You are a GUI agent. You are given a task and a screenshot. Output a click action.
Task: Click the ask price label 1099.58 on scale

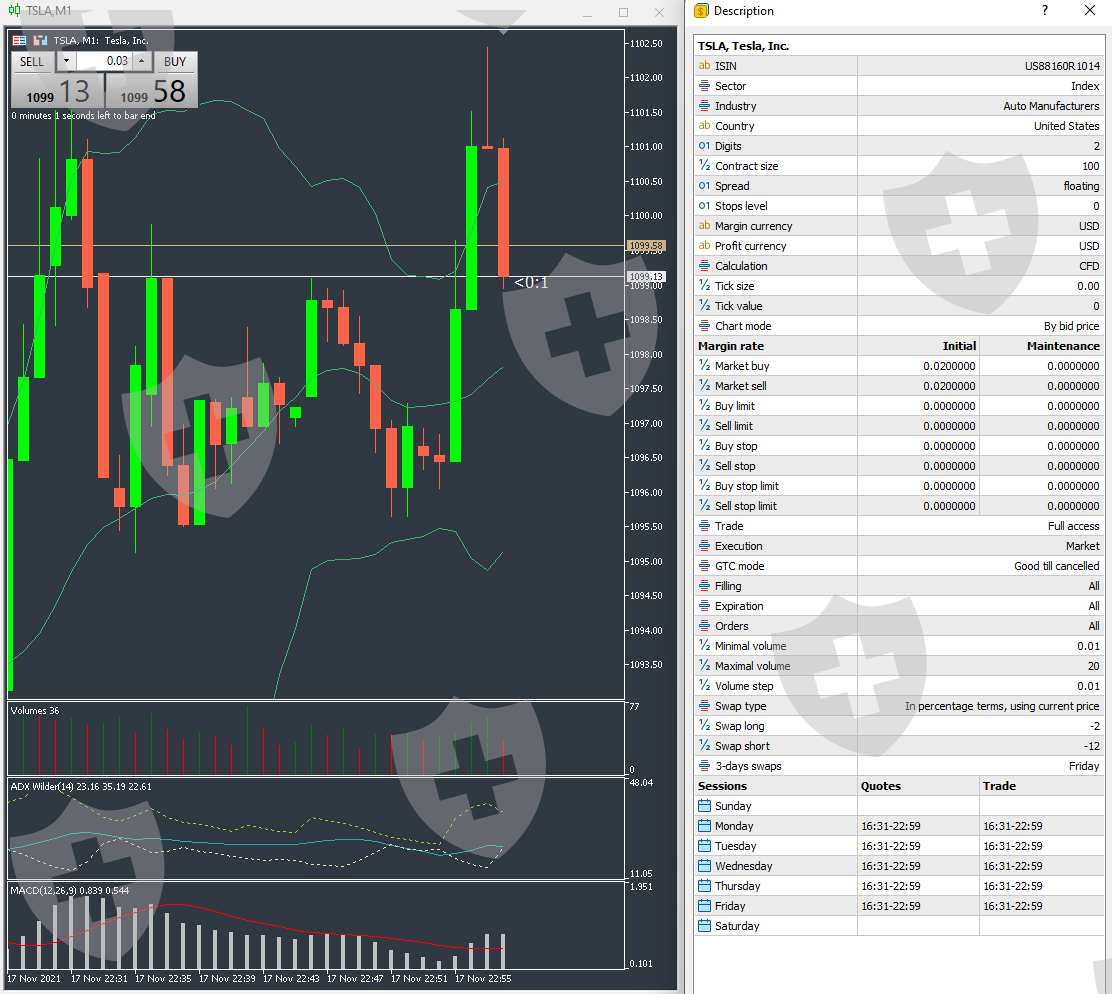coord(646,245)
